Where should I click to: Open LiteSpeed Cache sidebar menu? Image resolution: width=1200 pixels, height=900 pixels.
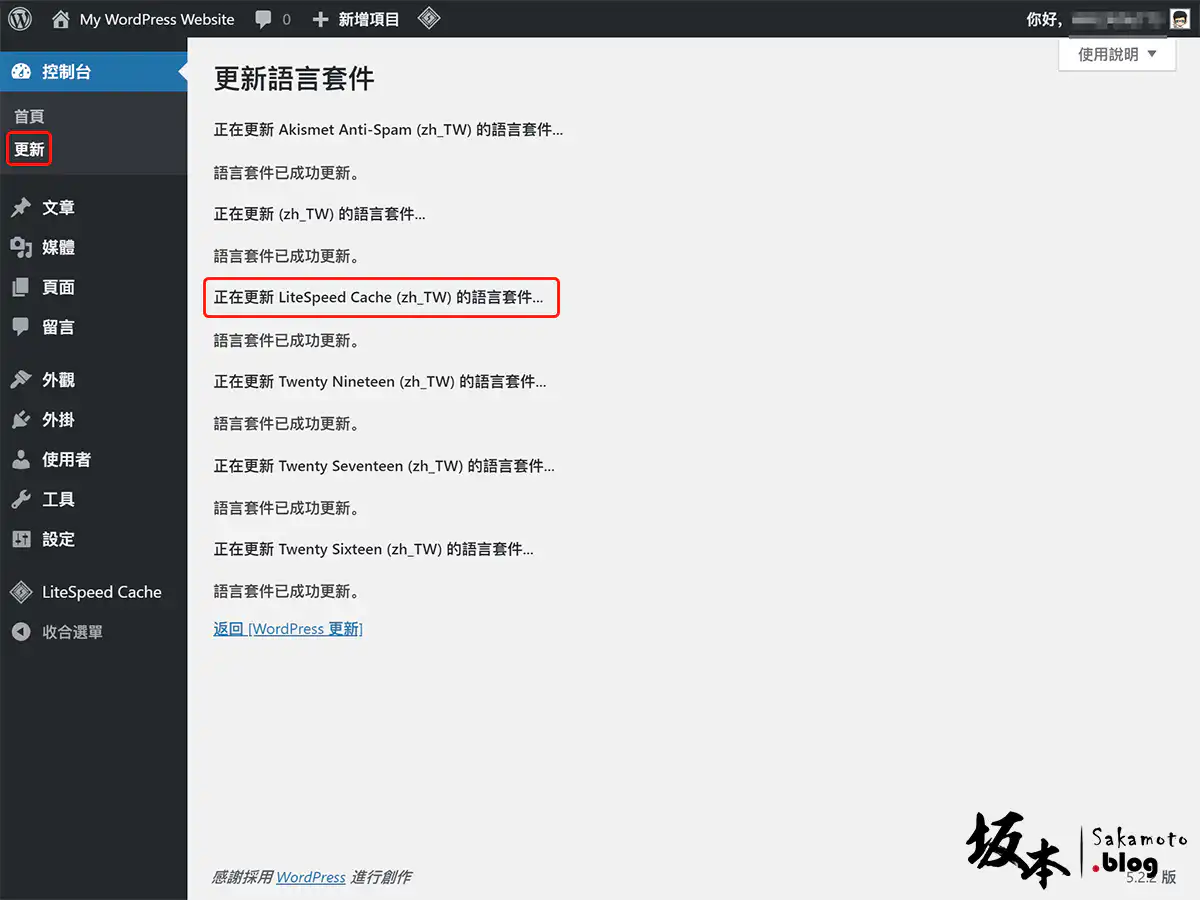tap(101, 592)
